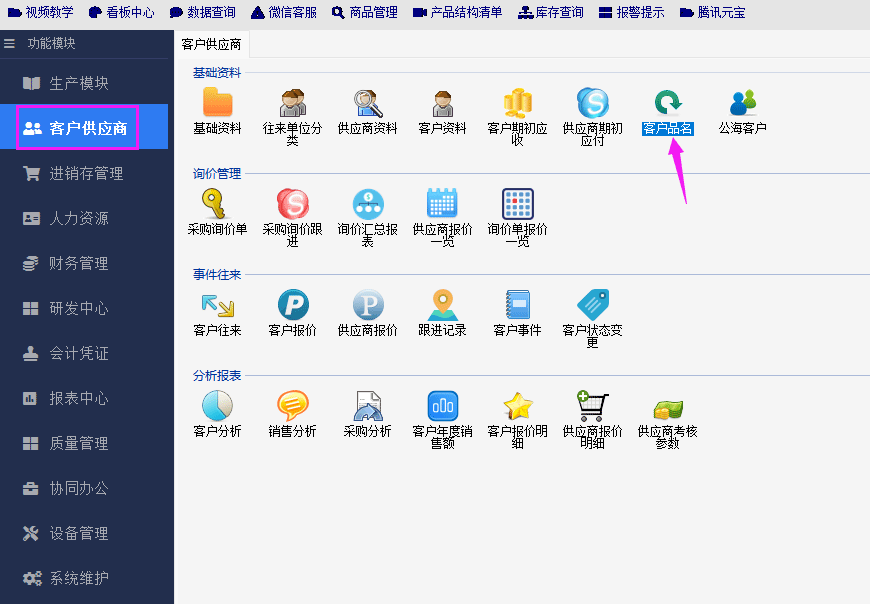Viewport: 870px width, 604px height.
Task: Open 跟进记录 location icon
Action: (442, 305)
